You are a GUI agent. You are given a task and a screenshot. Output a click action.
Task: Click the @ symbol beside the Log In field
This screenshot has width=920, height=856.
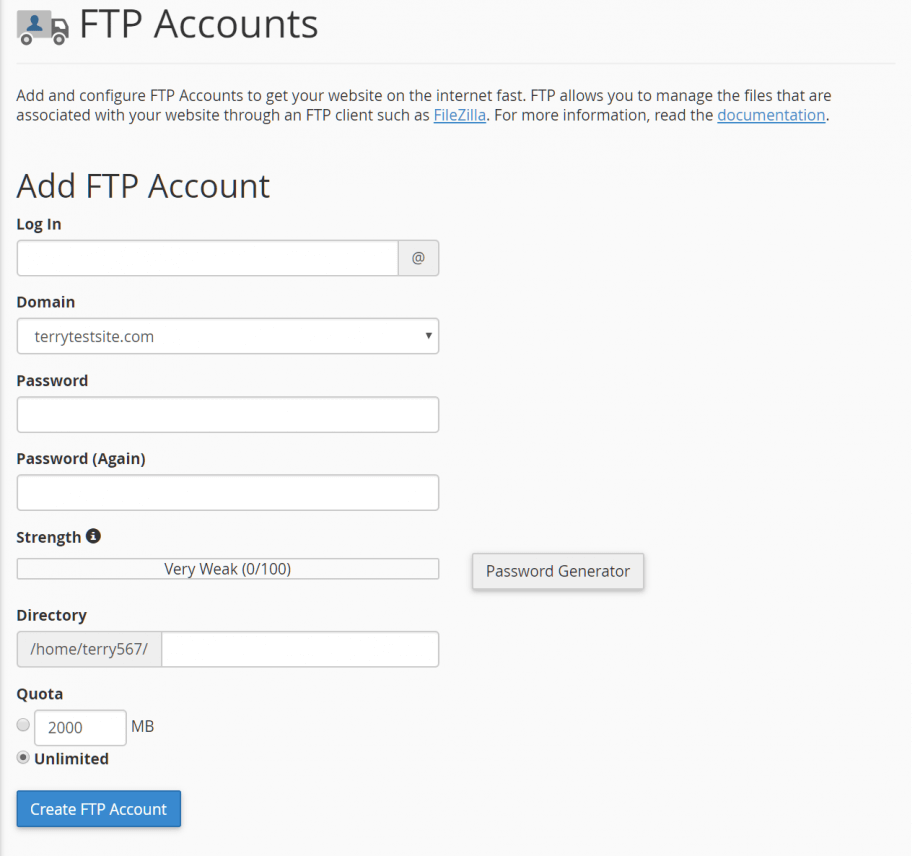[x=418, y=258]
